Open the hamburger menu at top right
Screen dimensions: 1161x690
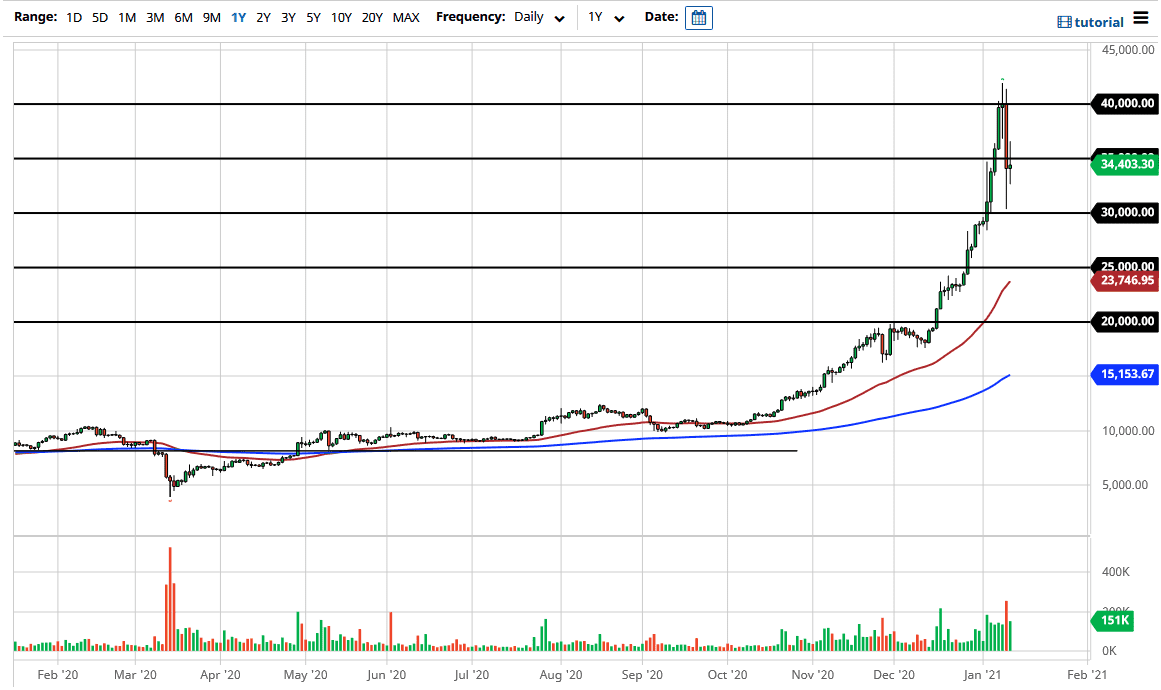coord(1143,17)
